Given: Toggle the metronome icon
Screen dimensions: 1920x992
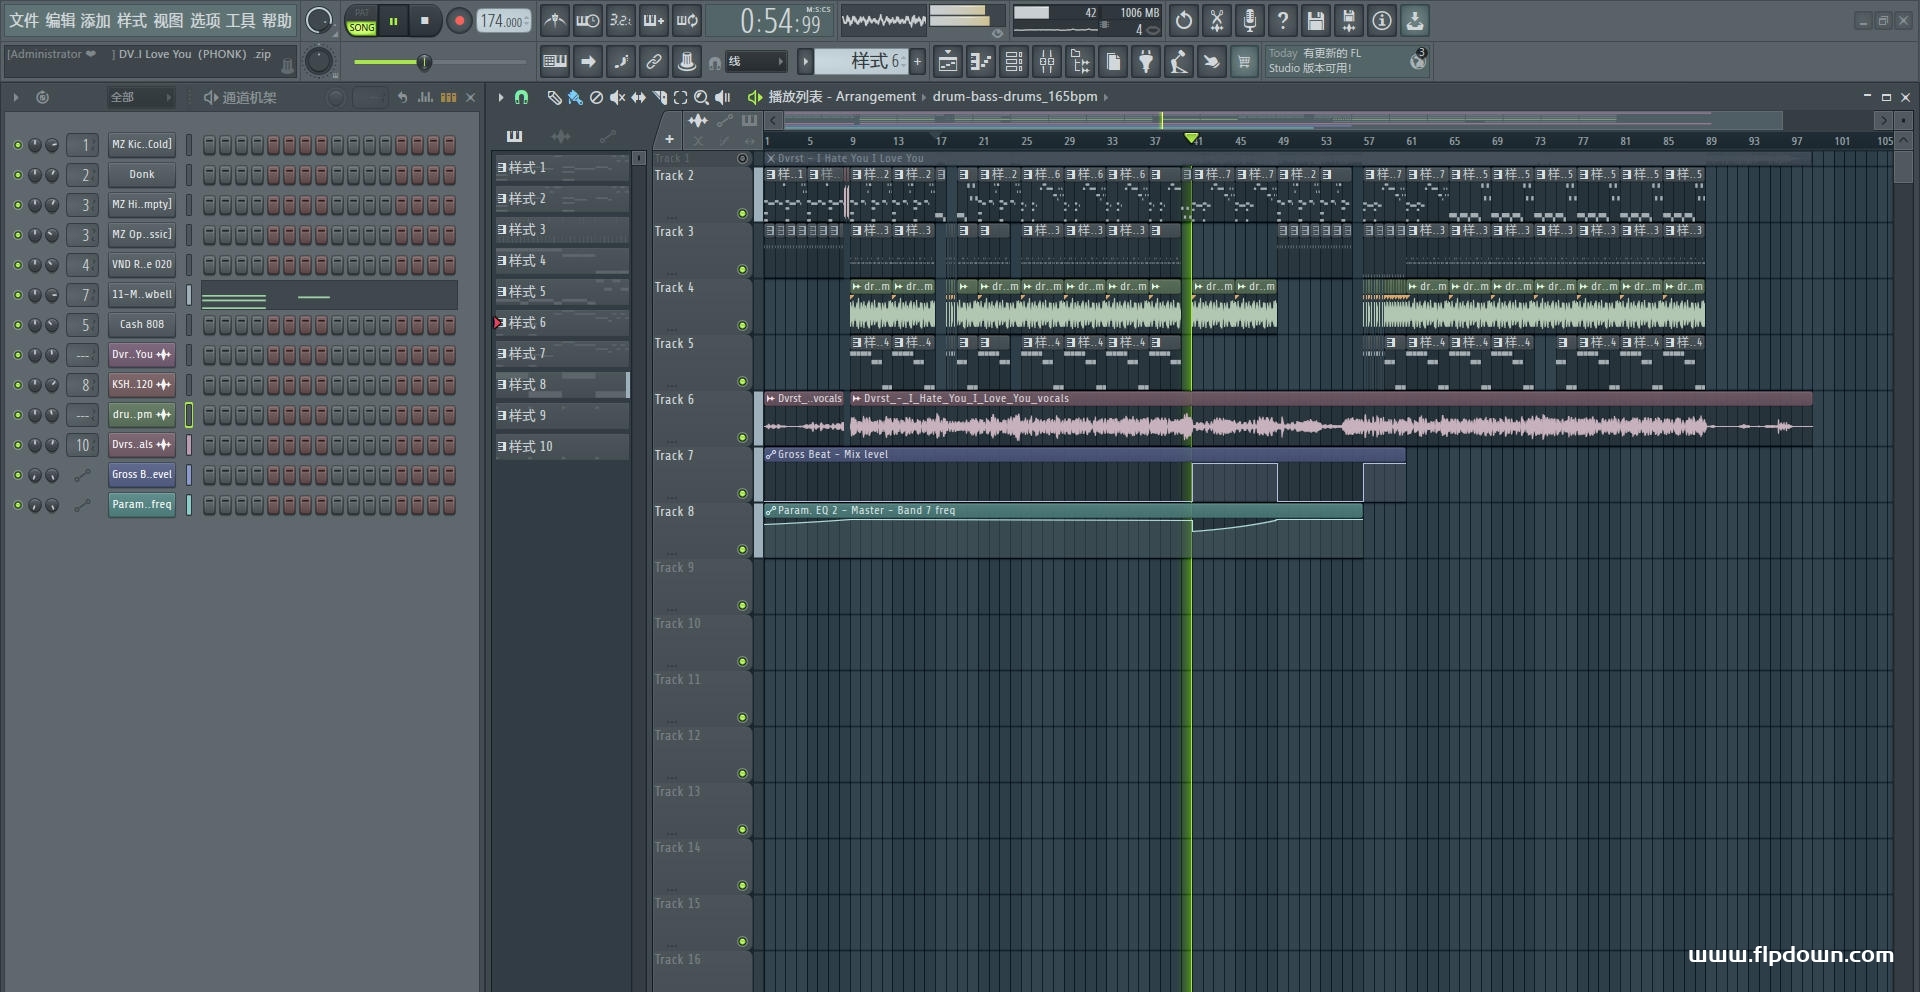Looking at the screenshot, I should [x=554, y=20].
